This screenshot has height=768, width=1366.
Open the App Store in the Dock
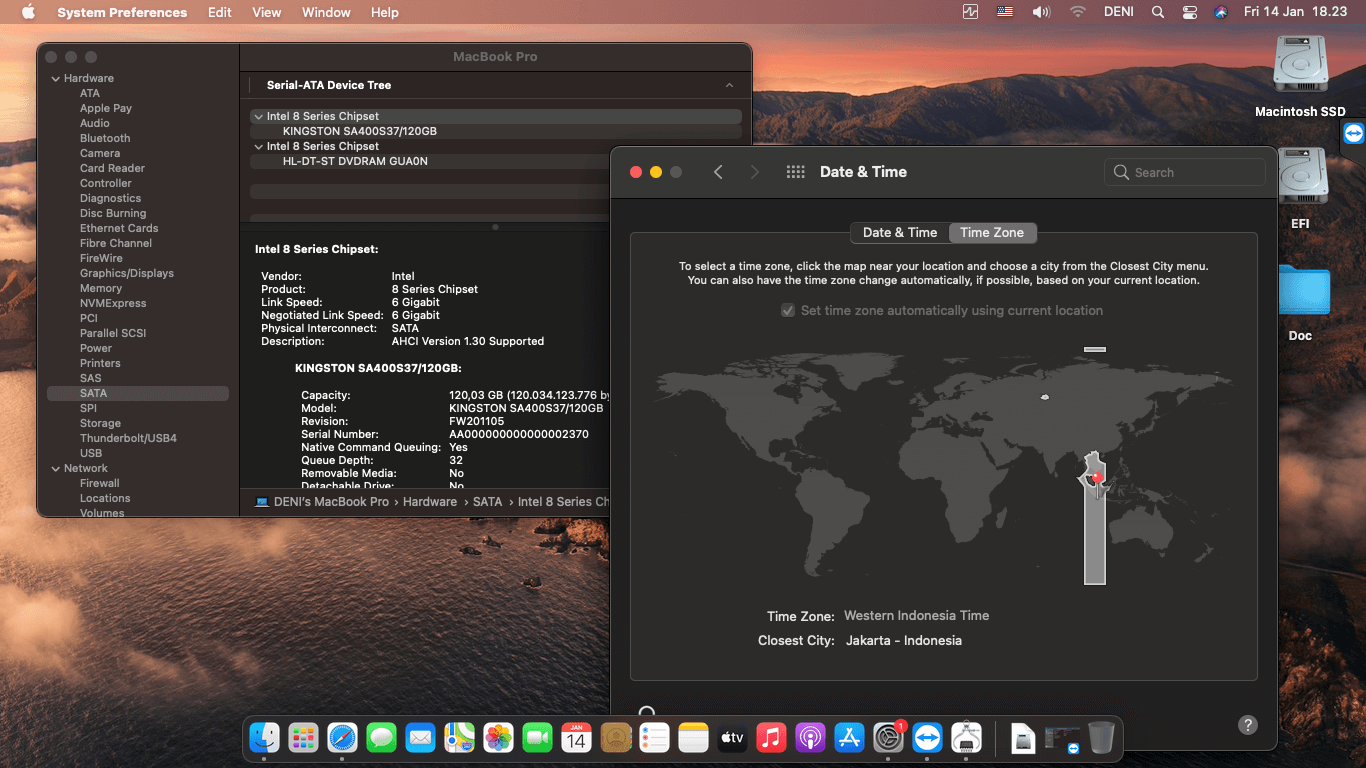[849, 738]
